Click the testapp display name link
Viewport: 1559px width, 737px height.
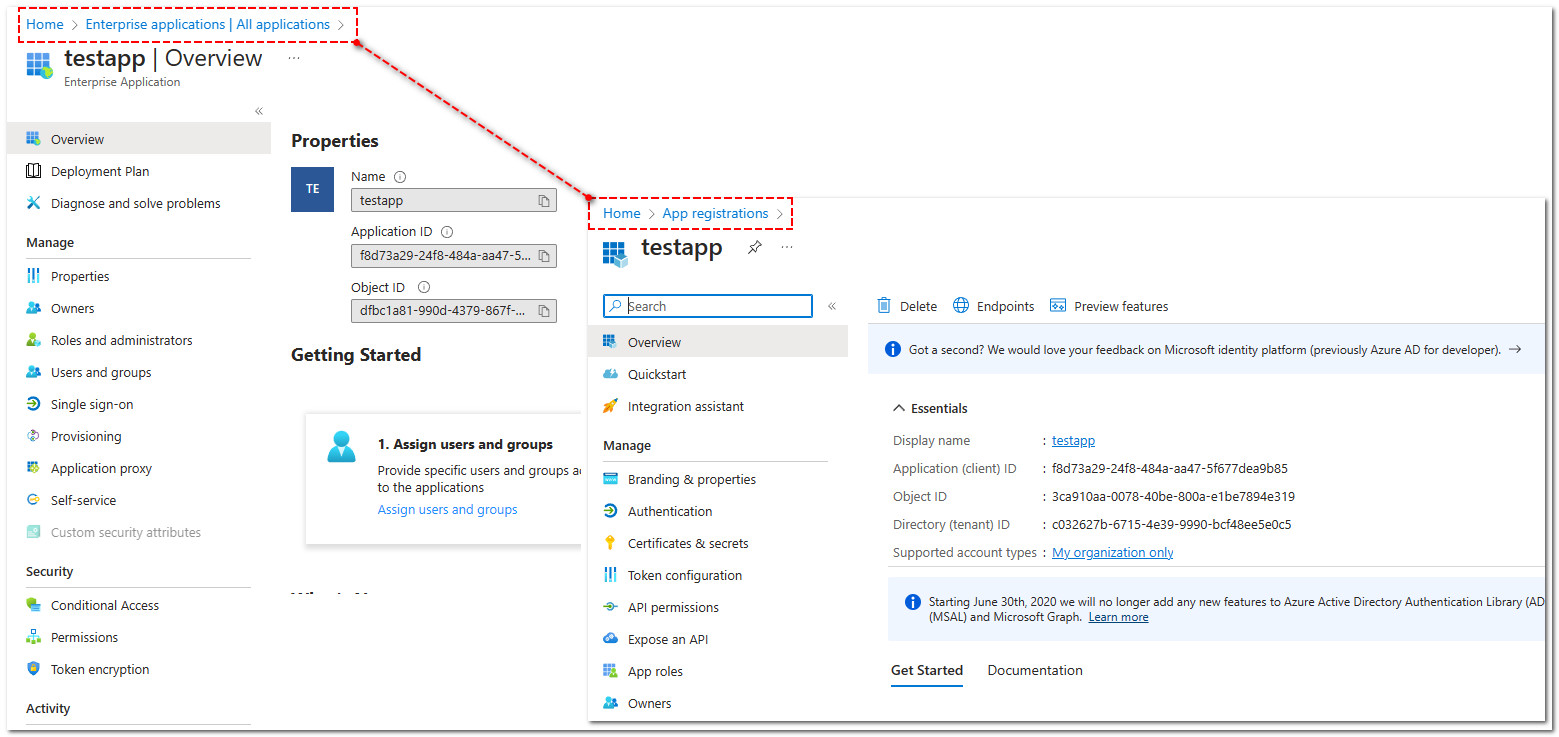tap(1073, 440)
